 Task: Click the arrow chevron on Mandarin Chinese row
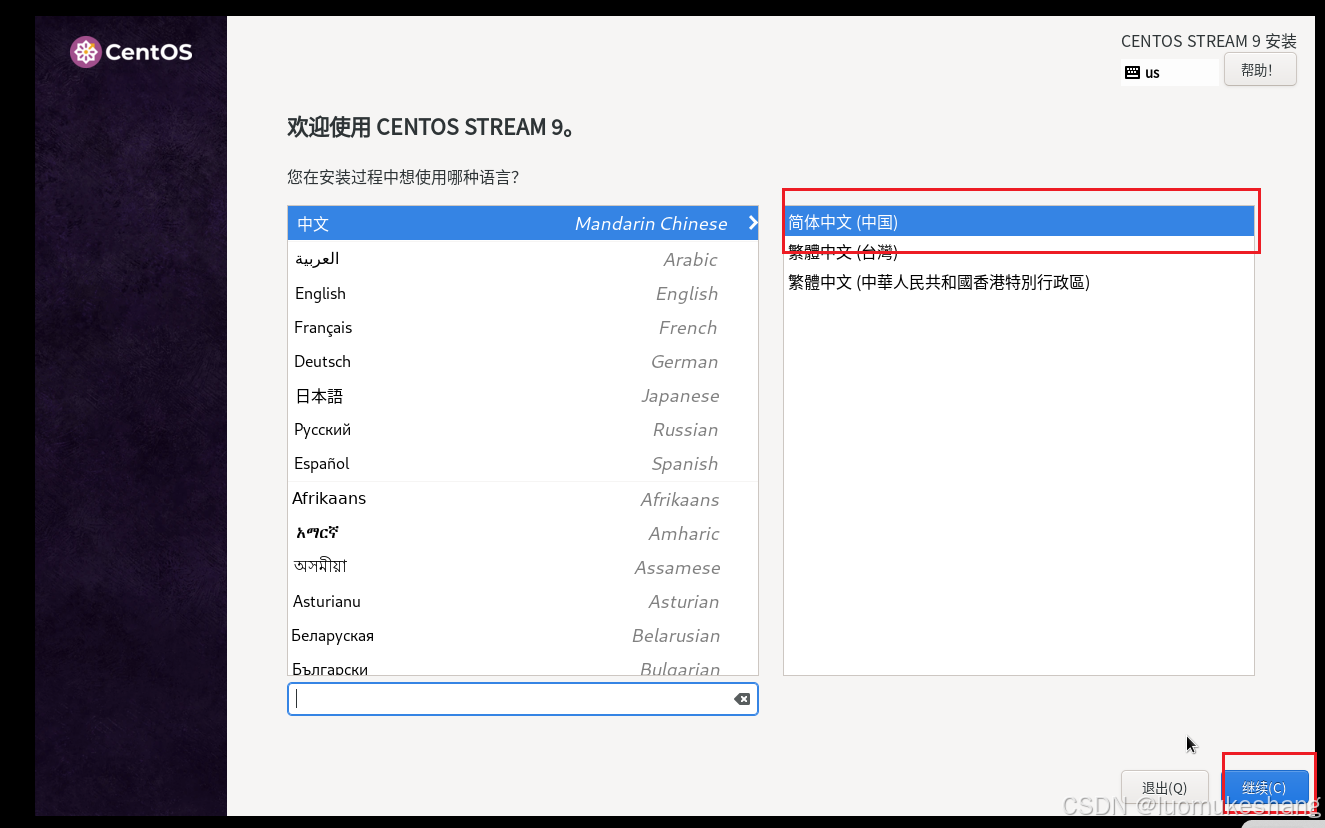pos(752,223)
